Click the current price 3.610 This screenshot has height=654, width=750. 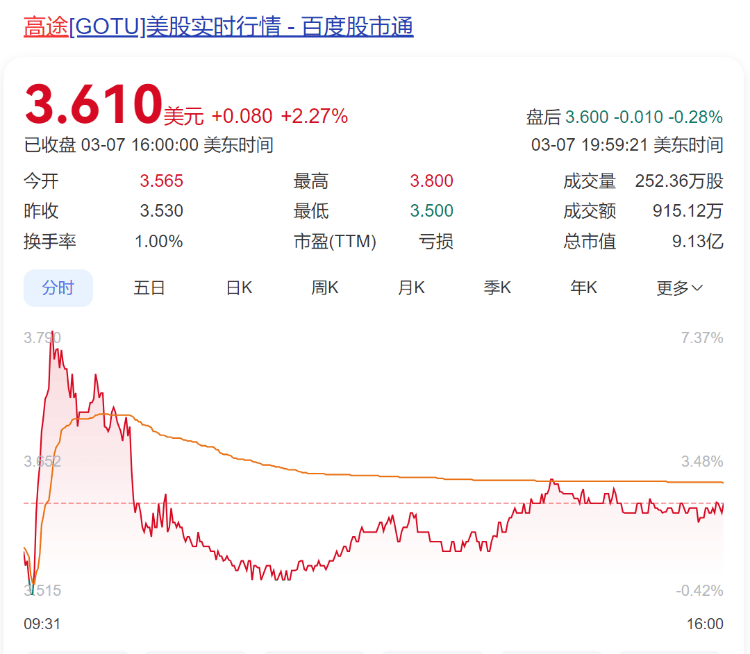94,104
